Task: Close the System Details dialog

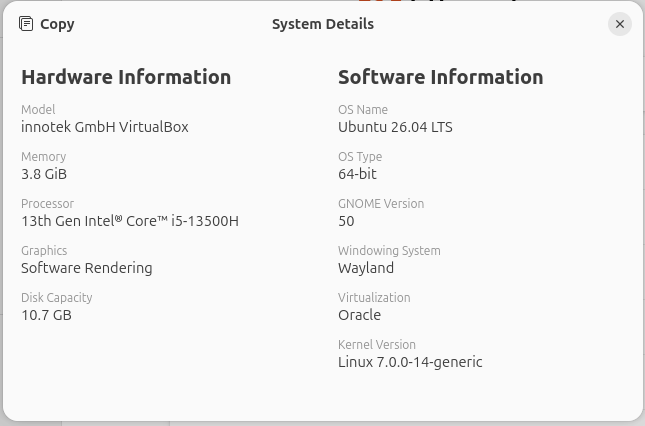Action: (619, 24)
